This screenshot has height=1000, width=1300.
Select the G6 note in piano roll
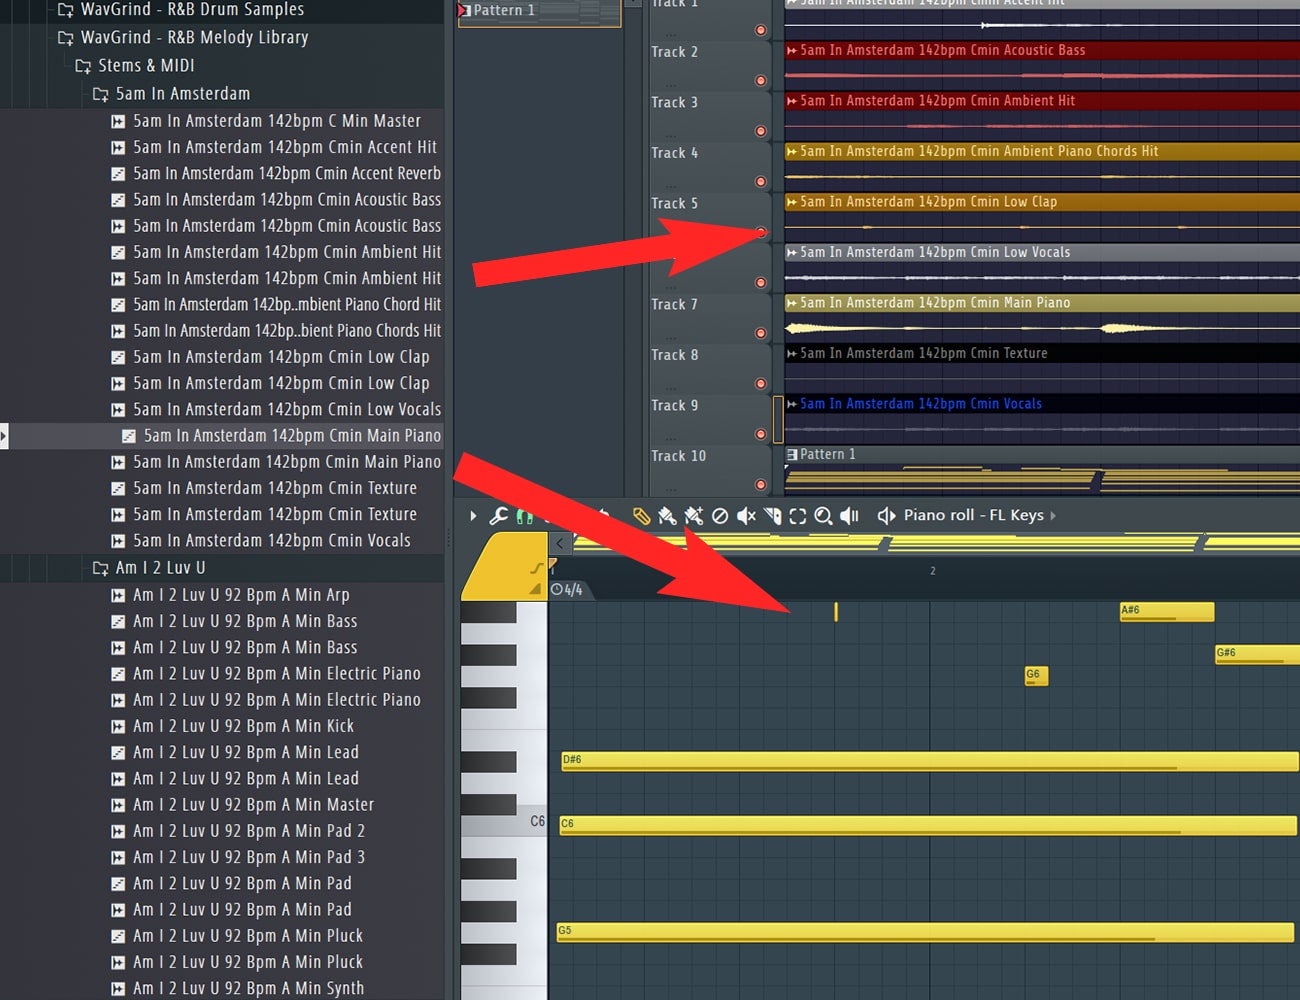[x=1036, y=676]
